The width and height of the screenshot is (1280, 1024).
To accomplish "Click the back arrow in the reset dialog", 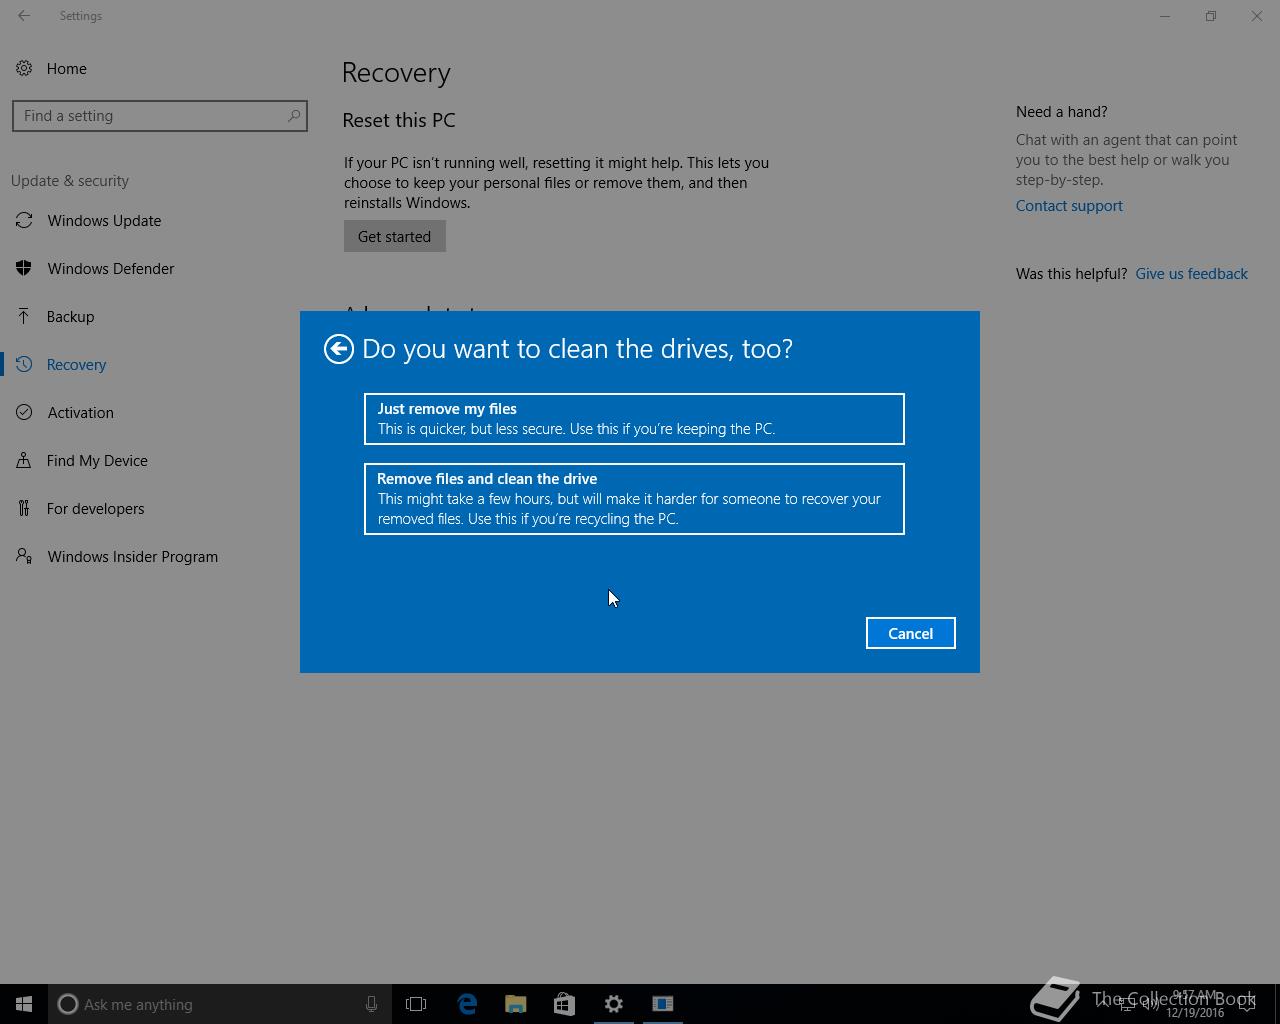I will (339, 348).
